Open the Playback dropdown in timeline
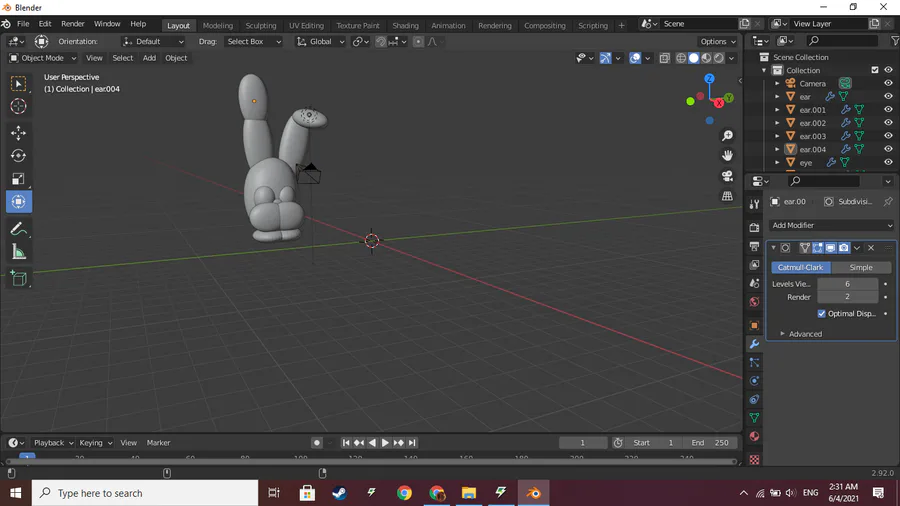Image resolution: width=900 pixels, height=506 pixels. point(53,443)
